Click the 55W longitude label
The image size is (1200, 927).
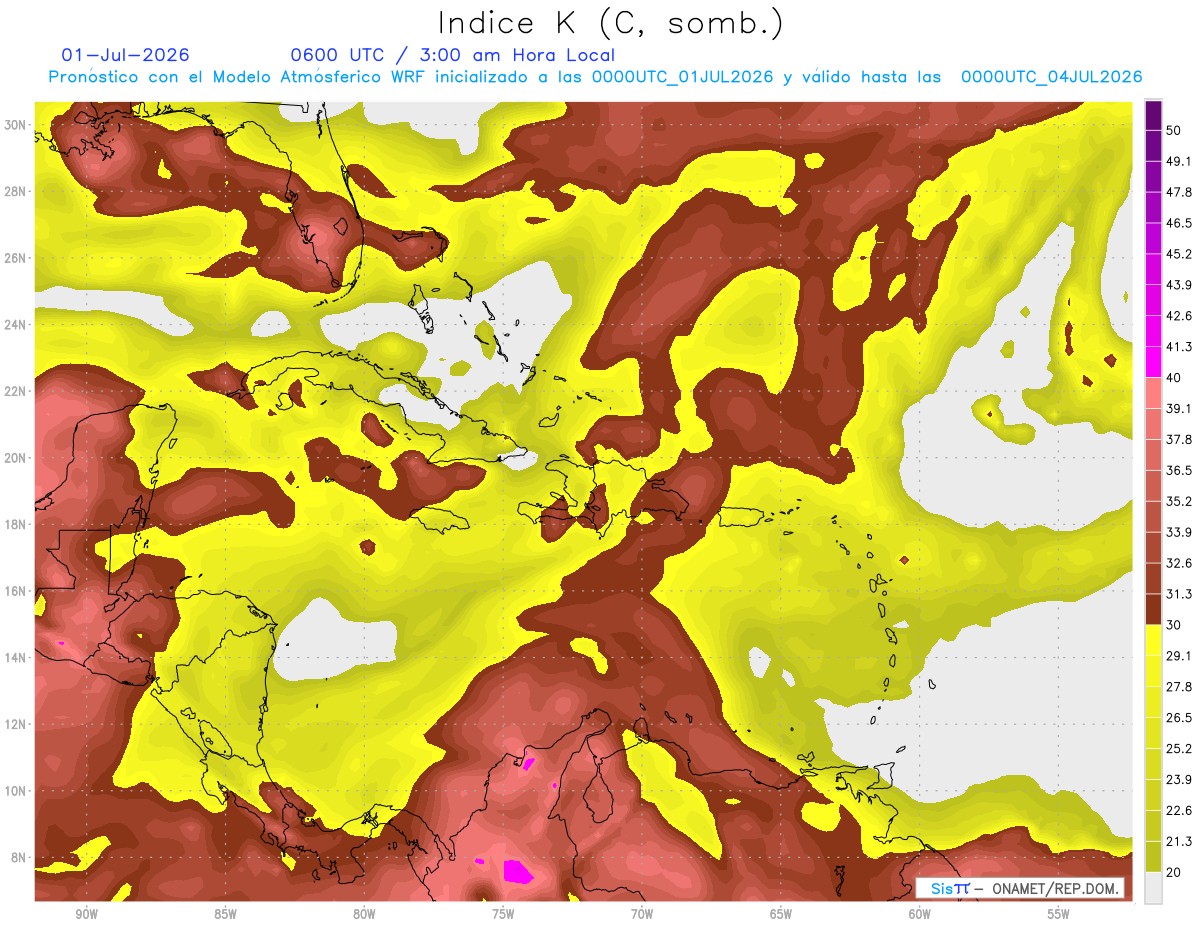pos(1059,914)
